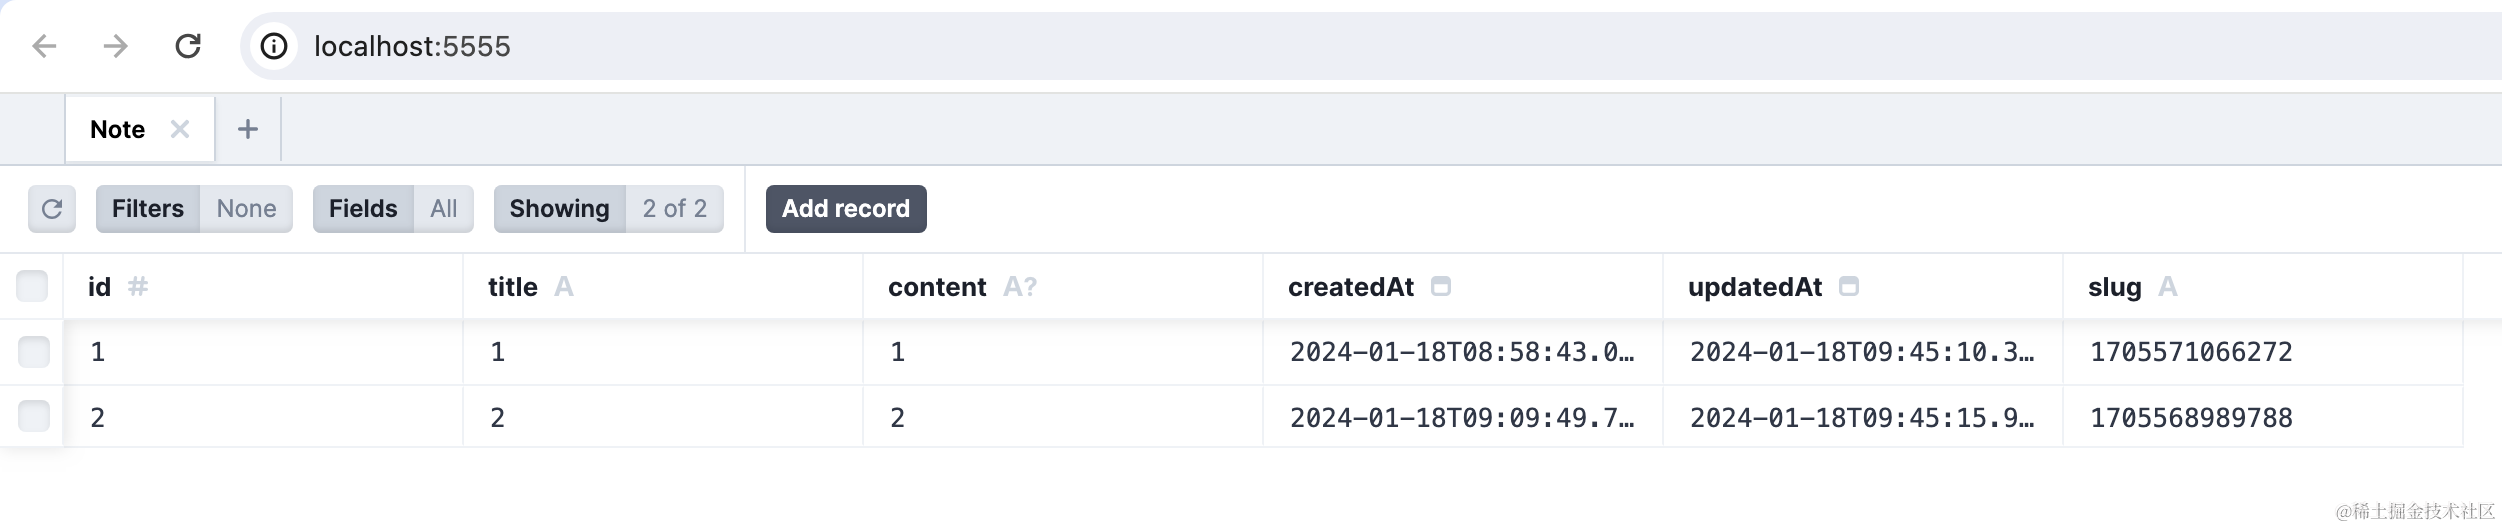The height and width of the screenshot is (528, 2502).
Task: Click the browser forward arrow
Action: [x=116, y=46]
